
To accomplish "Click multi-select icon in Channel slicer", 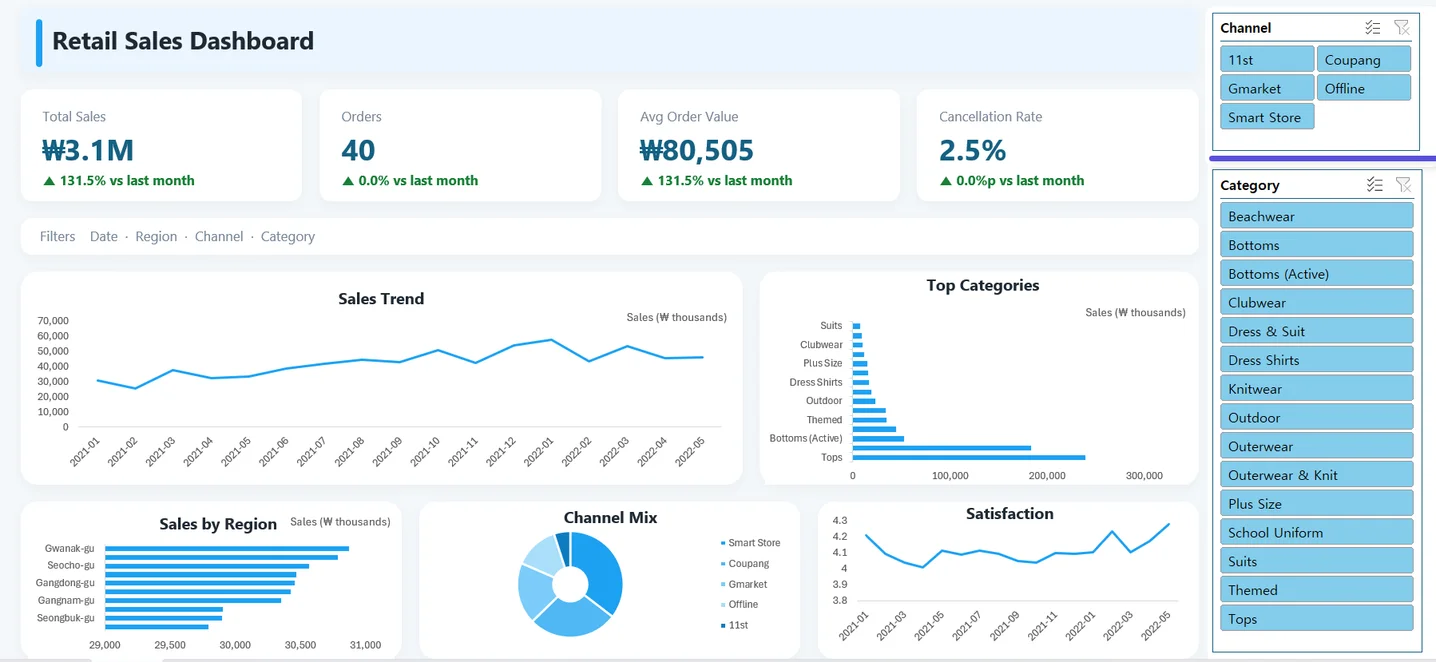I will pyautogui.click(x=1374, y=28).
